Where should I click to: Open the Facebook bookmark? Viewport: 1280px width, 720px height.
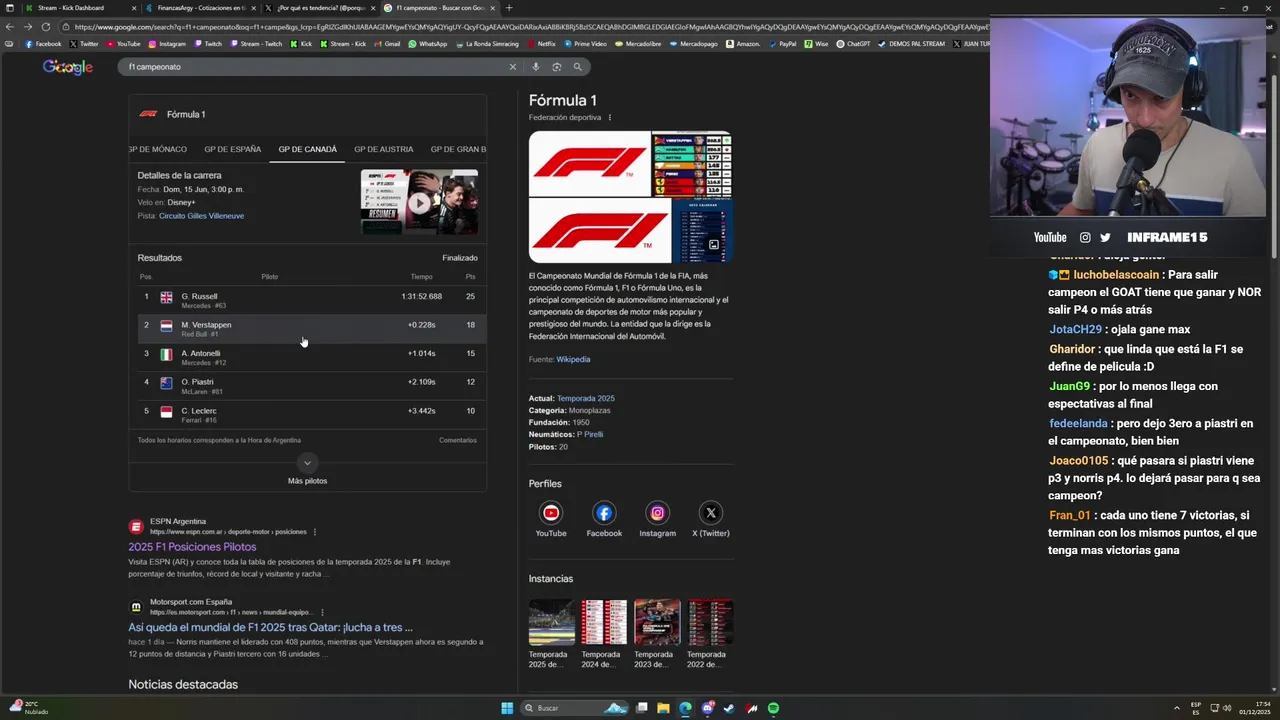[43, 44]
